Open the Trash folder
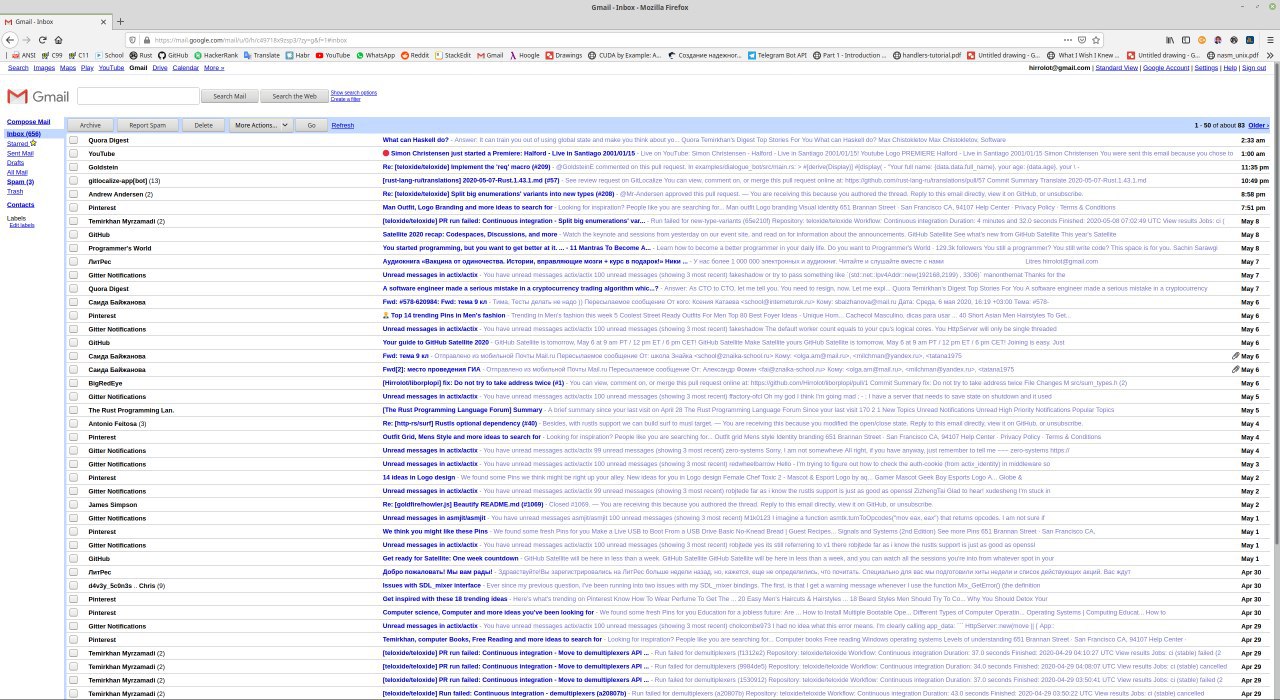Viewport: 1280px width, 700px height. 15,191
